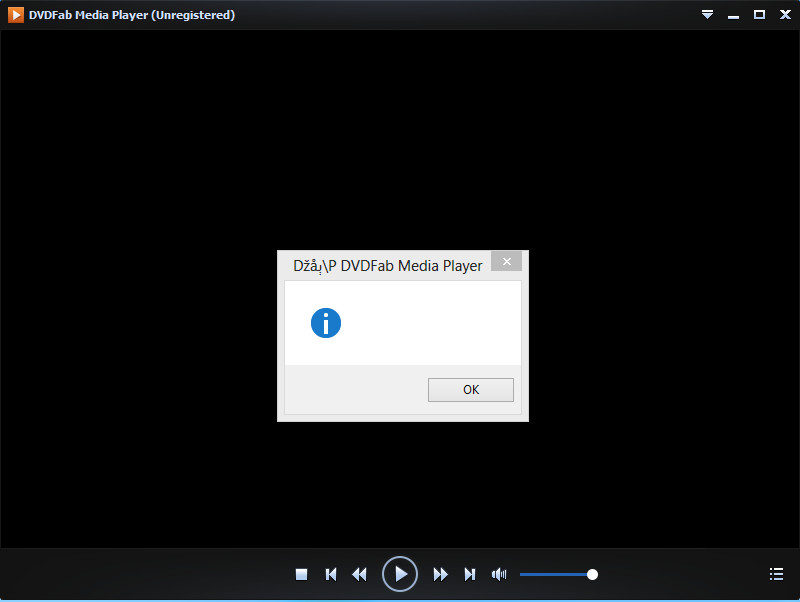Stop playback with the square Stop icon
Screen dimensions: 800x602
(301, 574)
